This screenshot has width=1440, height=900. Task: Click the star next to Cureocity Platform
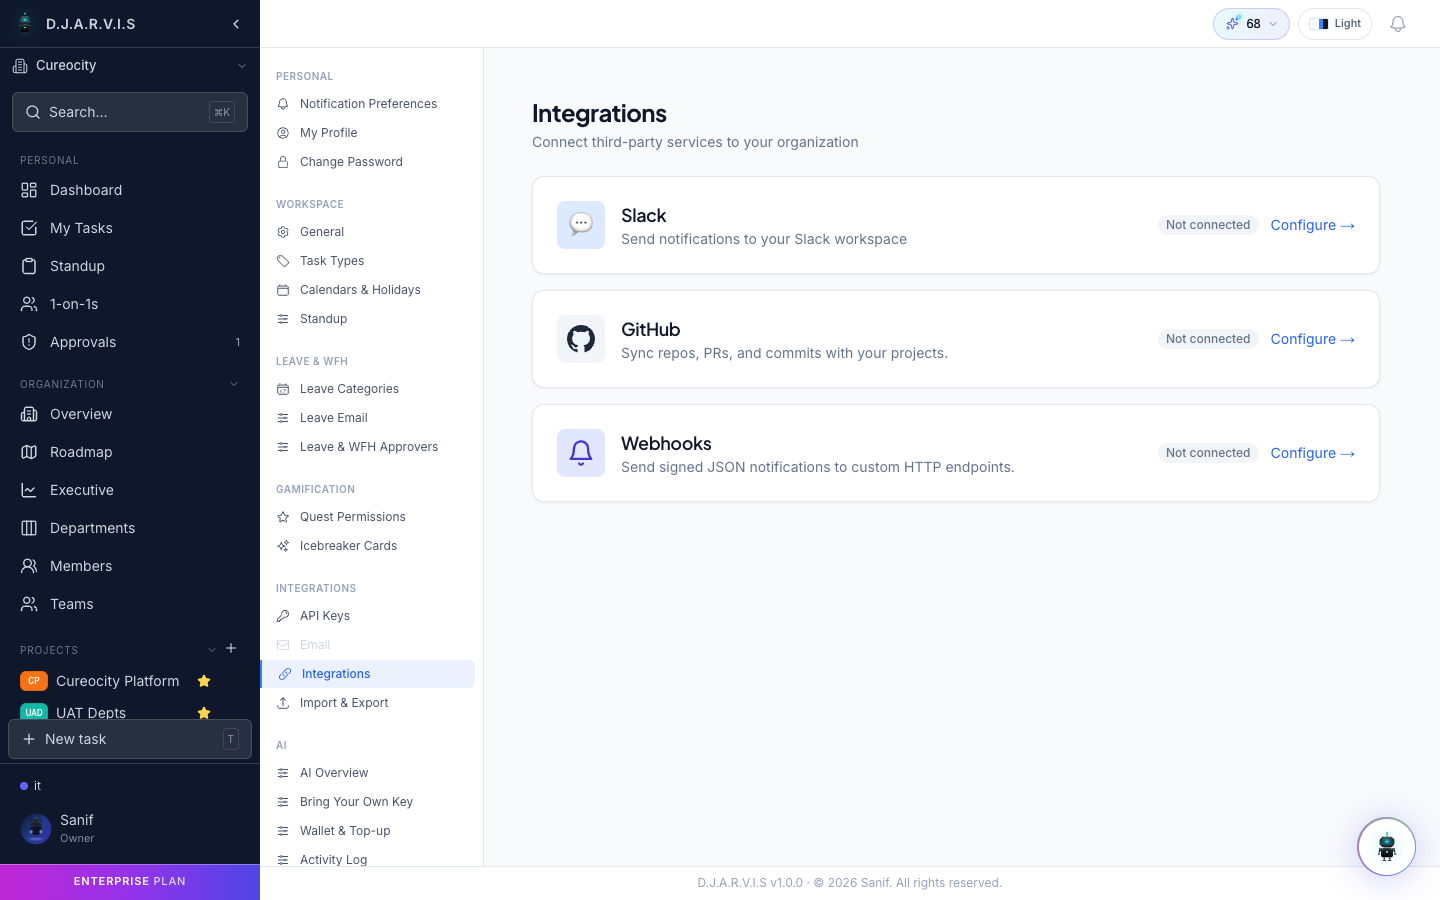(x=204, y=681)
